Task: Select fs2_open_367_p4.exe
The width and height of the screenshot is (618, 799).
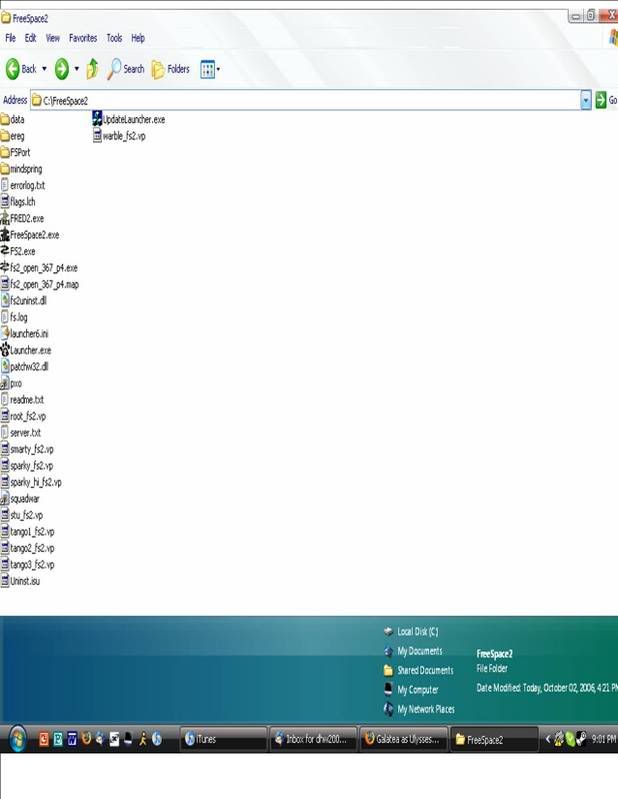Action: point(39,268)
